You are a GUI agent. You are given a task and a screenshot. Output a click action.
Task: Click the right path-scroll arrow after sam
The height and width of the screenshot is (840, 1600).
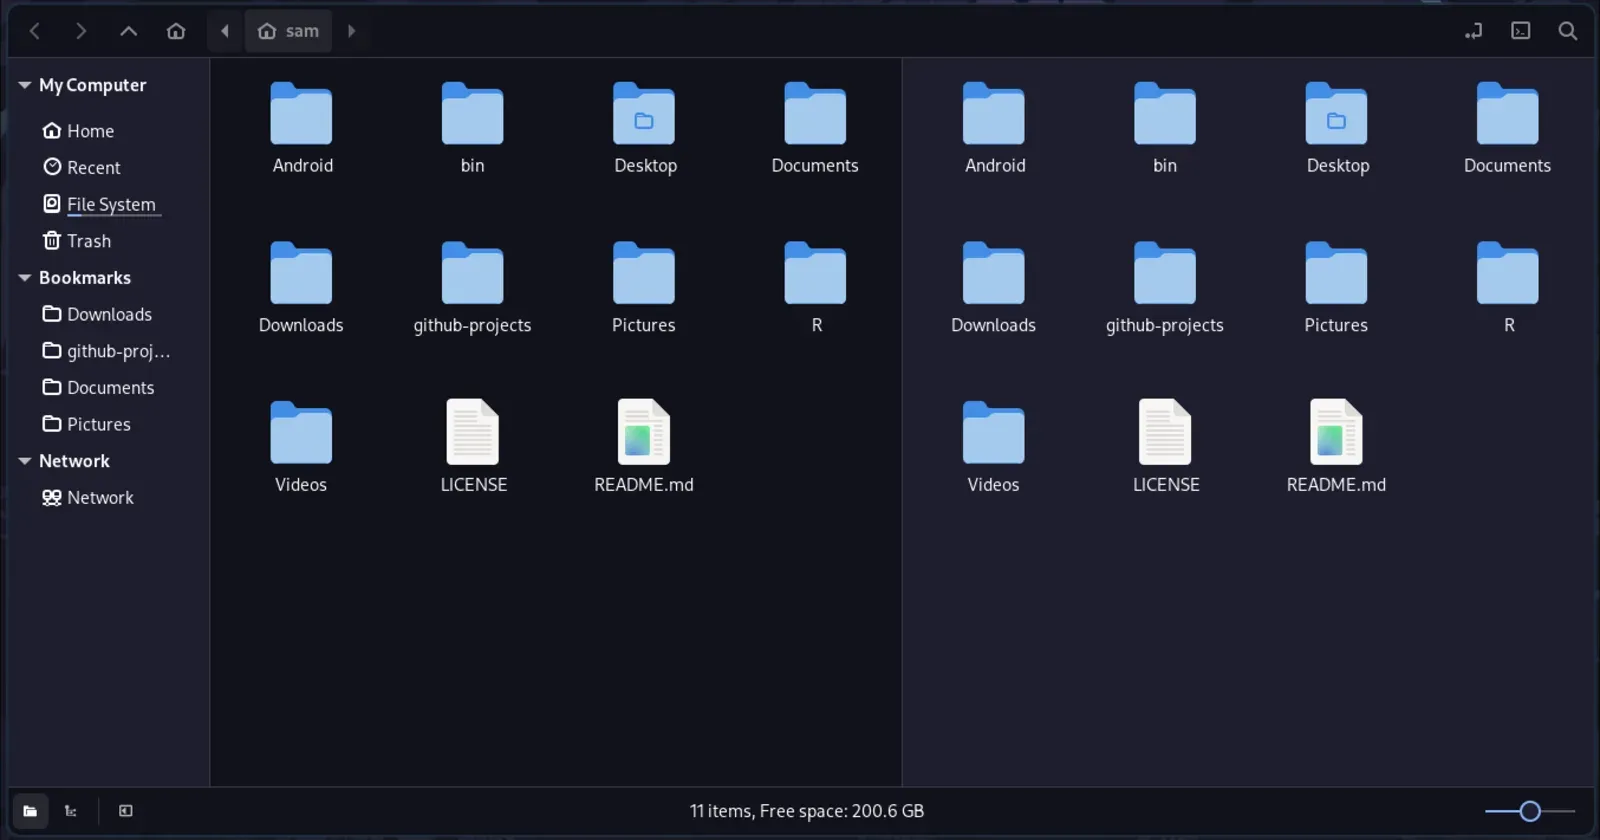(x=351, y=31)
